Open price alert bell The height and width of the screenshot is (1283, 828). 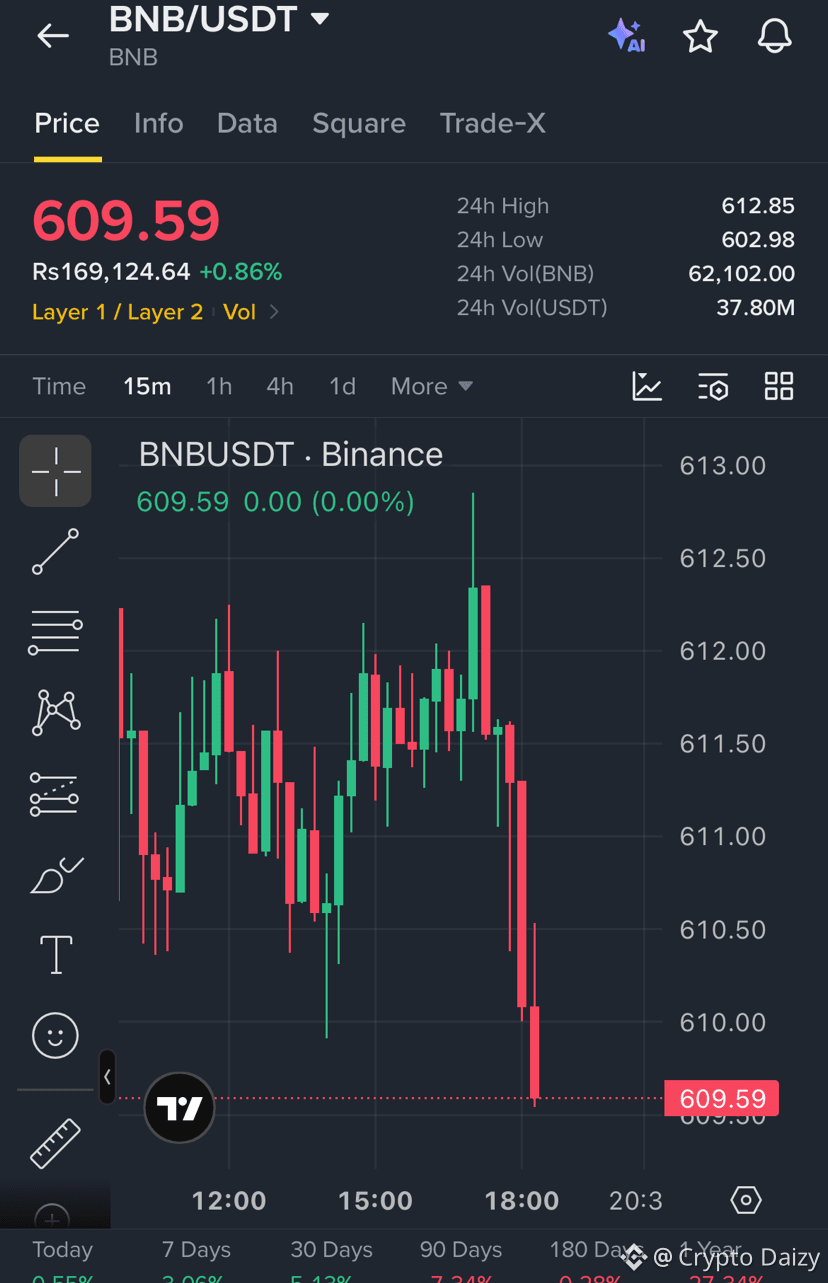pyautogui.click(x=774, y=37)
